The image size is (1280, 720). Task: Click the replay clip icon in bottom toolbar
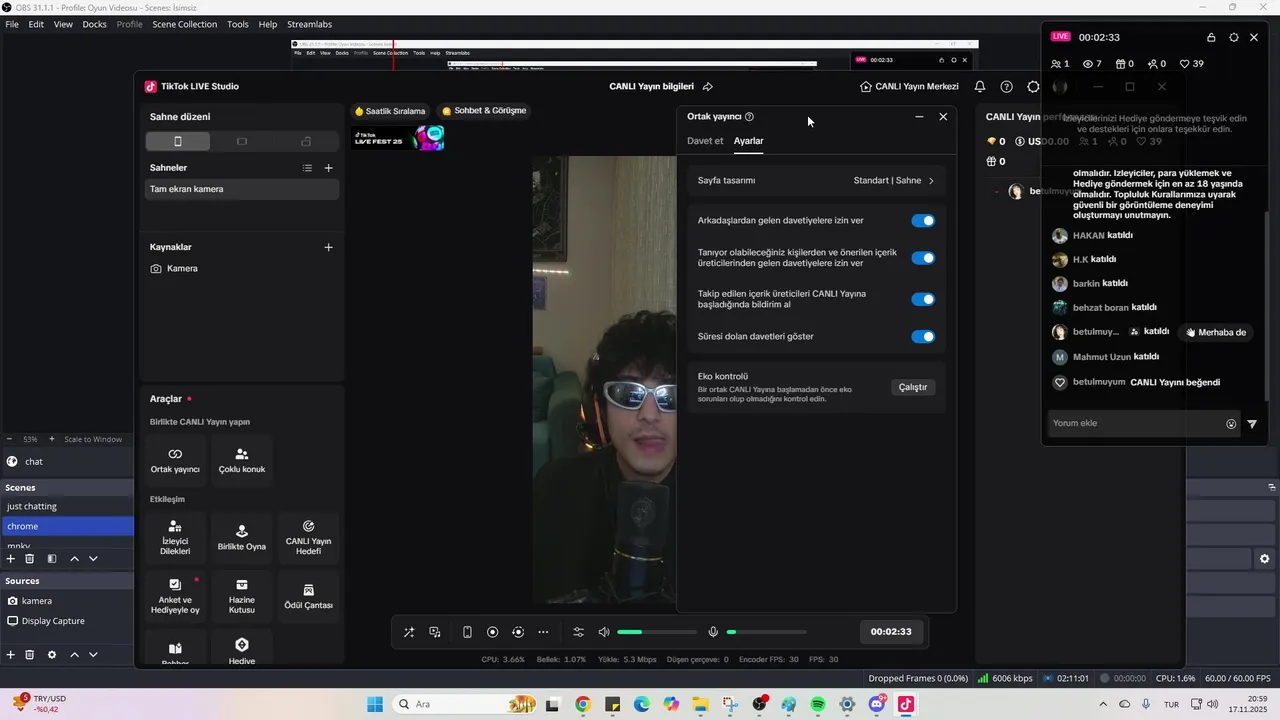518,632
